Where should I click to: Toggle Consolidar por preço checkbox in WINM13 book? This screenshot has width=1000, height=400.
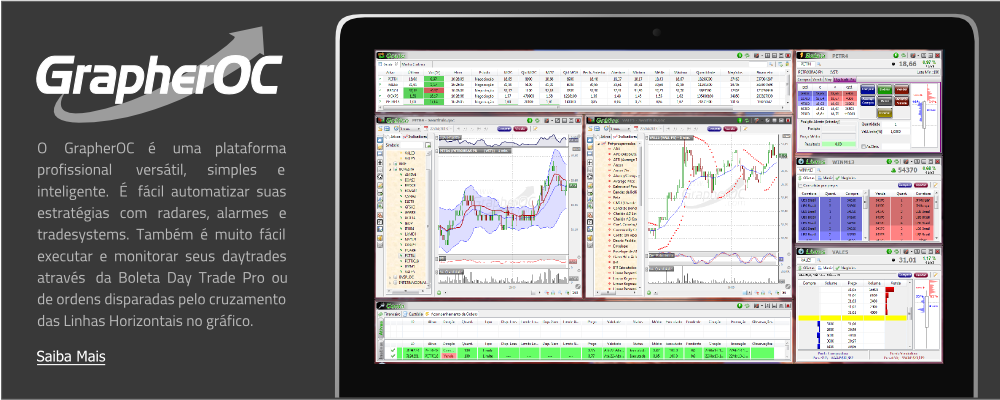[800, 186]
